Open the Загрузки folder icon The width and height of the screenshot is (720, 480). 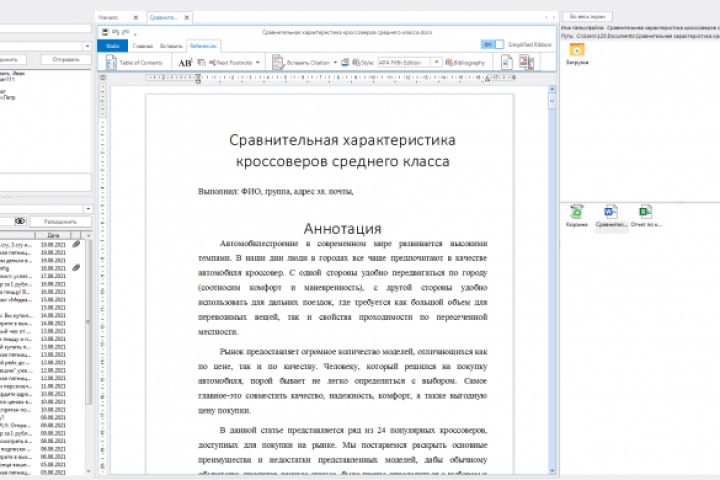coord(577,54)
